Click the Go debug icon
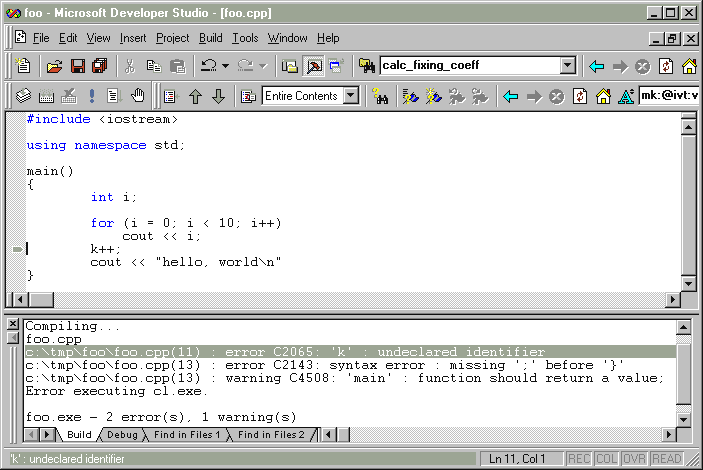Screen dimensions: 703x470 coord(114,96)
